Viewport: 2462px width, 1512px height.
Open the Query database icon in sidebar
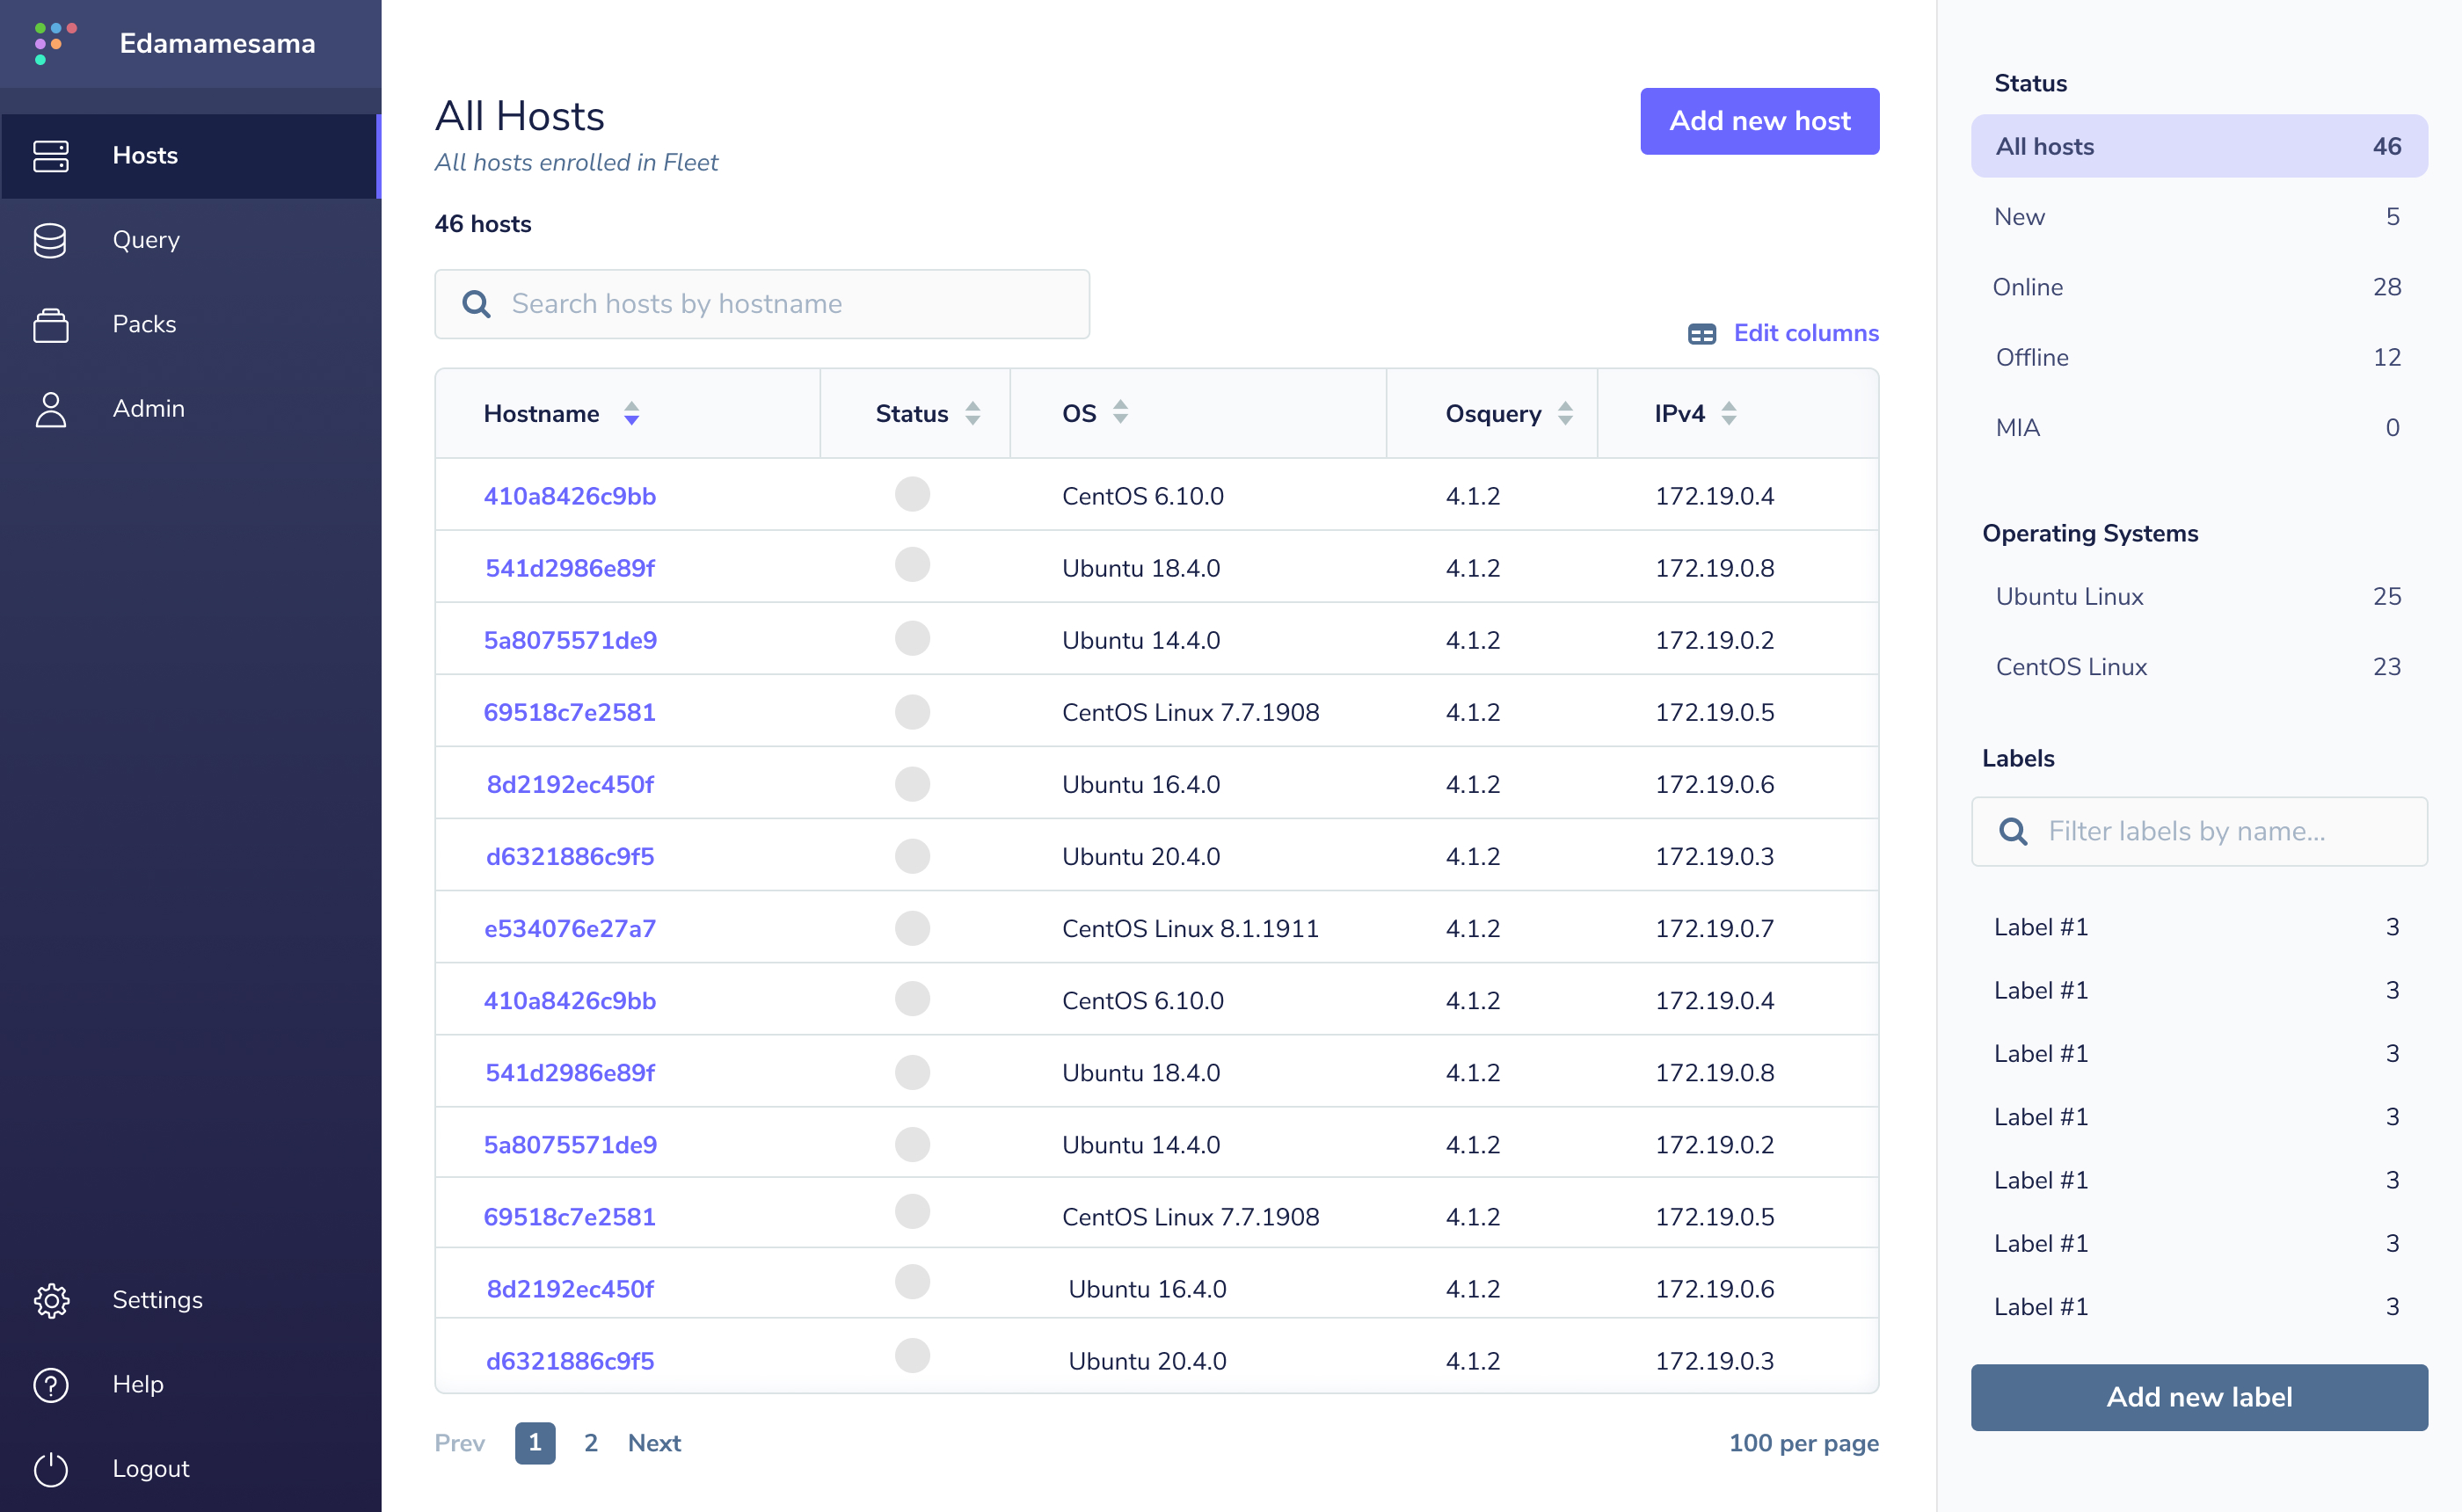pos(51,240)
